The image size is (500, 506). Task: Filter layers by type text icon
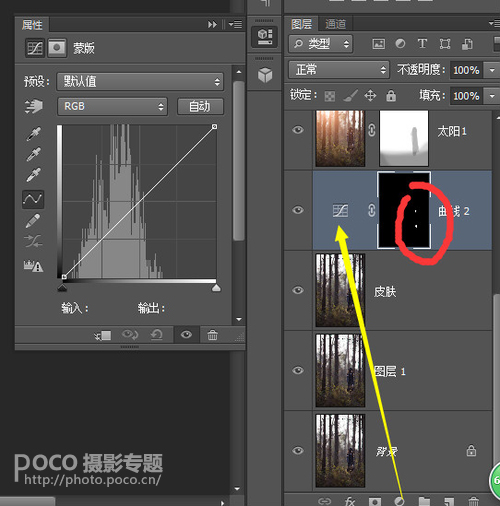click(x=422, y=44)
